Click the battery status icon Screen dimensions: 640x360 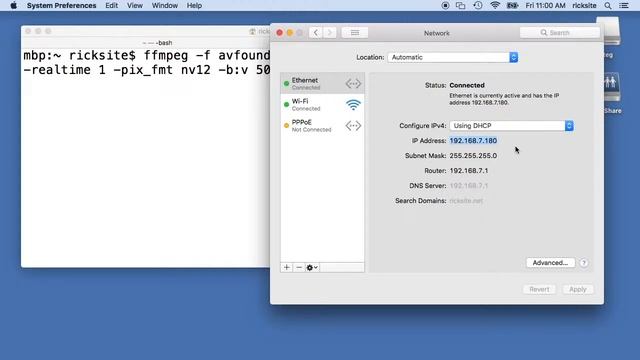point(512,6)
